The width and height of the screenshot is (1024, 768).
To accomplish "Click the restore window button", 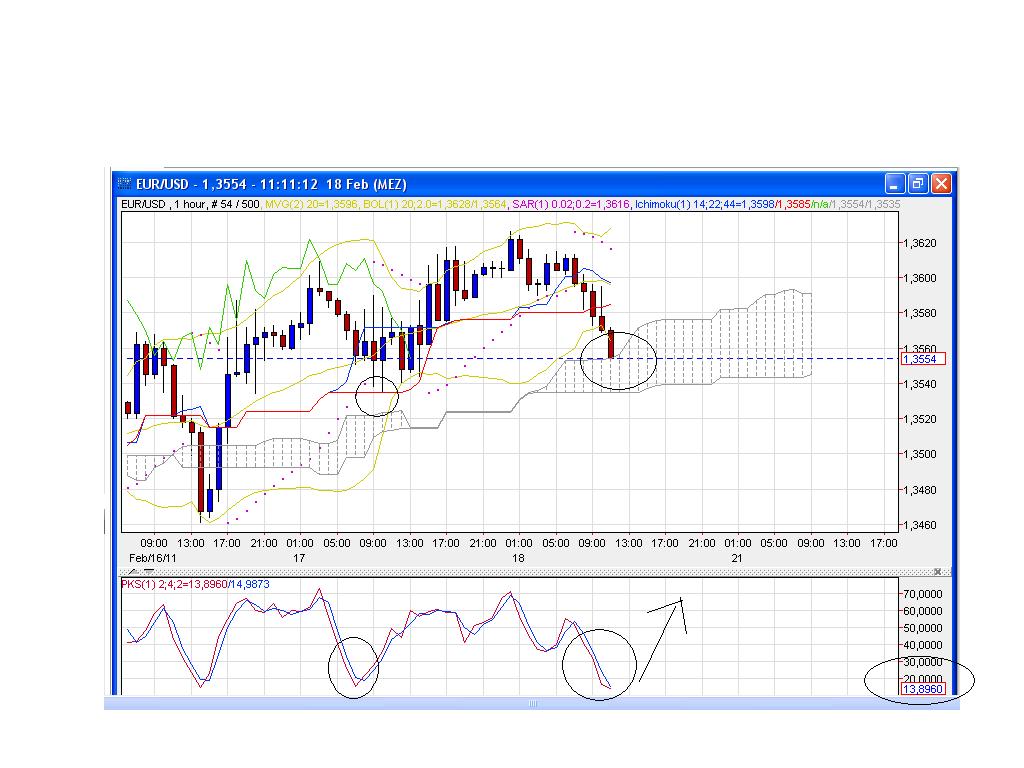I will click(x=916, y=183).
